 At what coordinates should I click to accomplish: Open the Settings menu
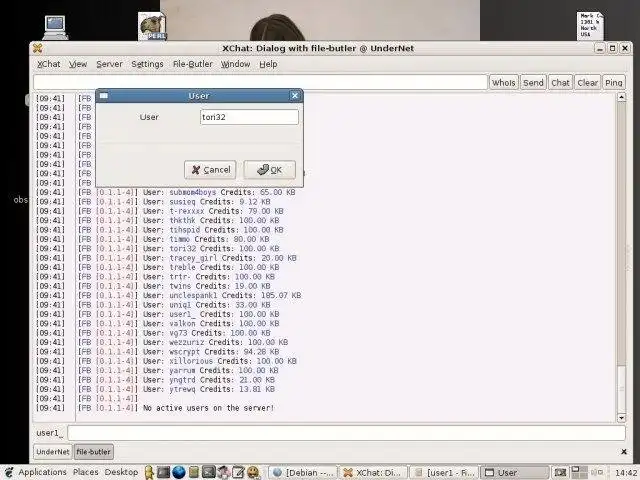coord(147,64)
